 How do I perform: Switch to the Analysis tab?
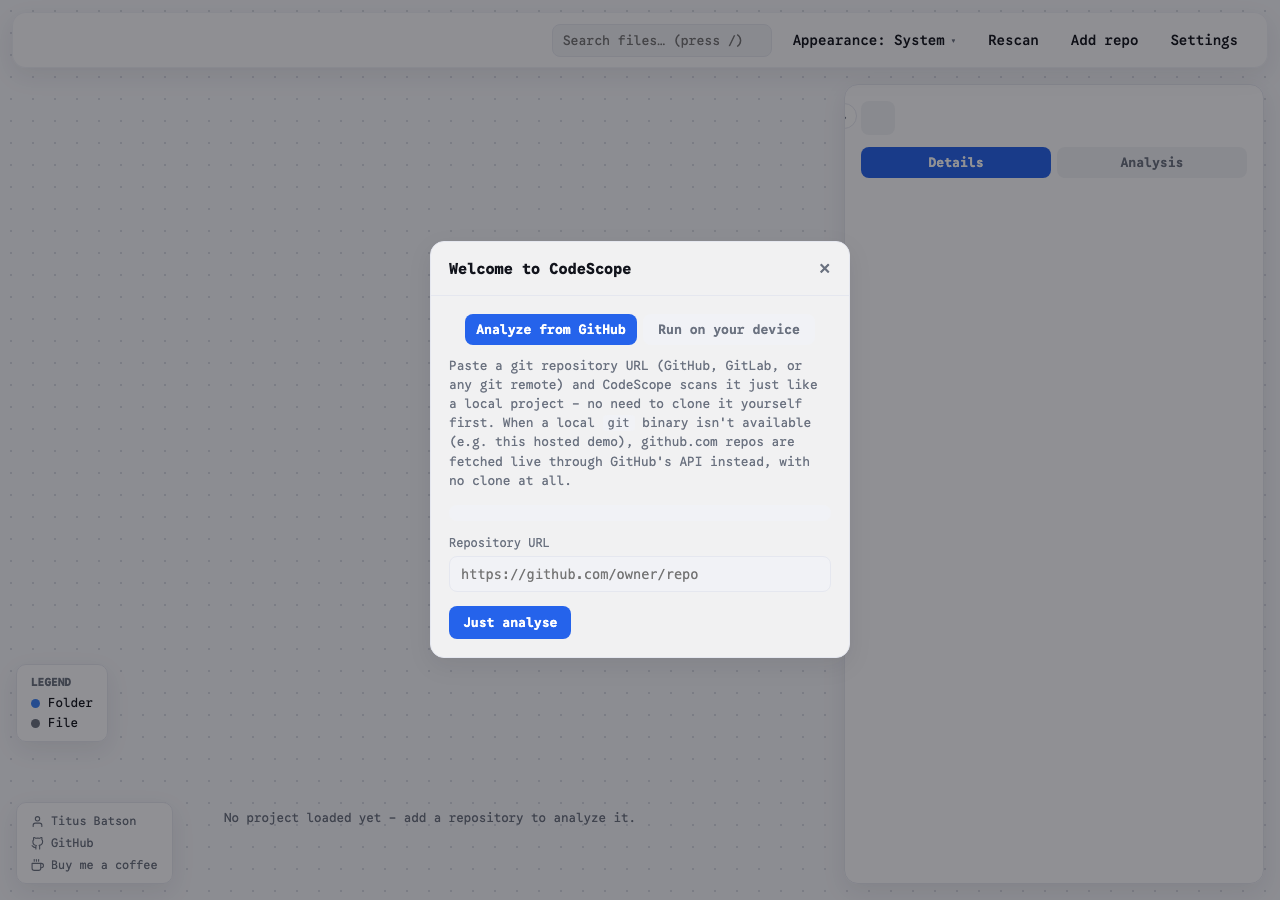1152,162
